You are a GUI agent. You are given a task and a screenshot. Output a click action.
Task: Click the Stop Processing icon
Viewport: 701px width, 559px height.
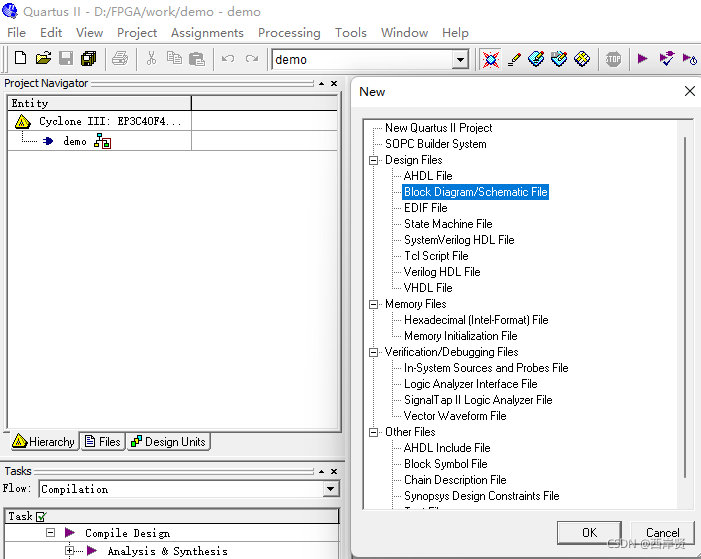click(613, 59)
